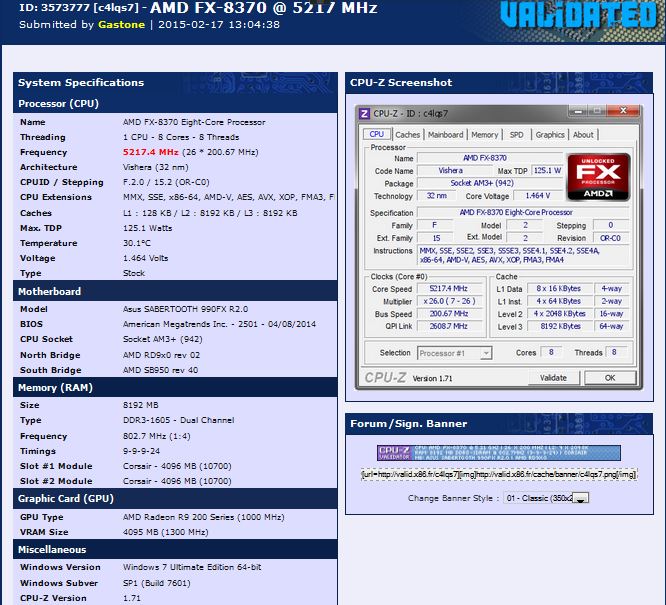Image resolution: width=666 pixels, height=605 pixels.
Task: Click the '125.1 Watts' Max TDP value
Action: point(148,228)
